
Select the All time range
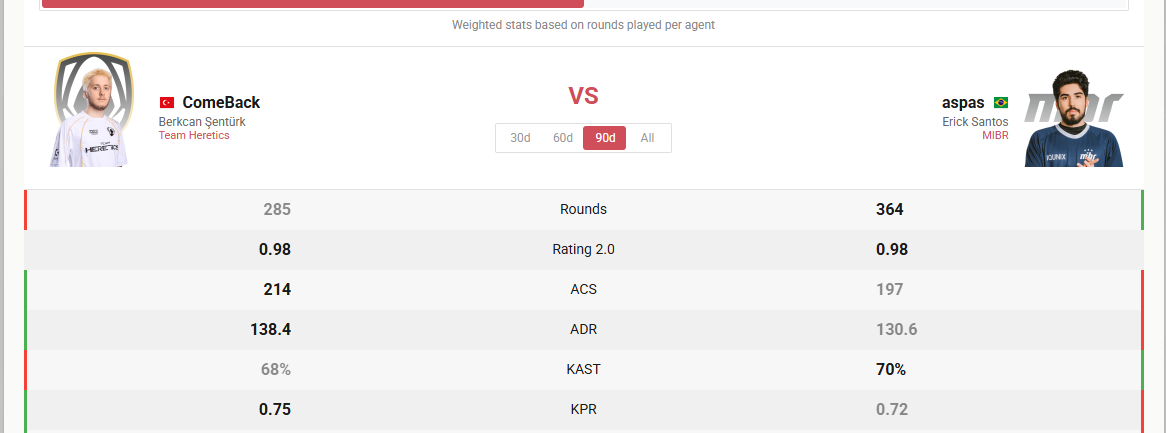point(647,138)
